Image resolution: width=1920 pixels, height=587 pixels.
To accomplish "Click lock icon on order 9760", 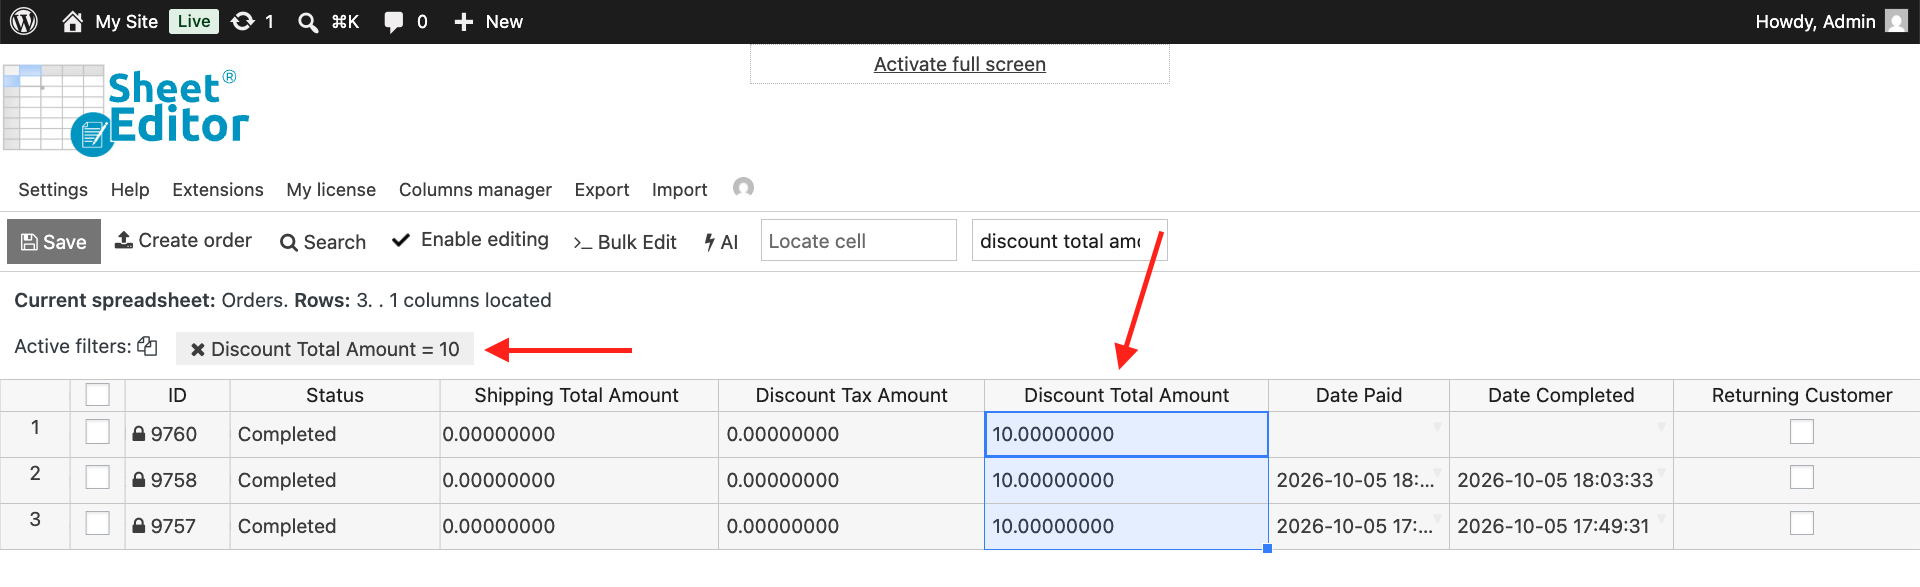I will [x=139, y=434].
